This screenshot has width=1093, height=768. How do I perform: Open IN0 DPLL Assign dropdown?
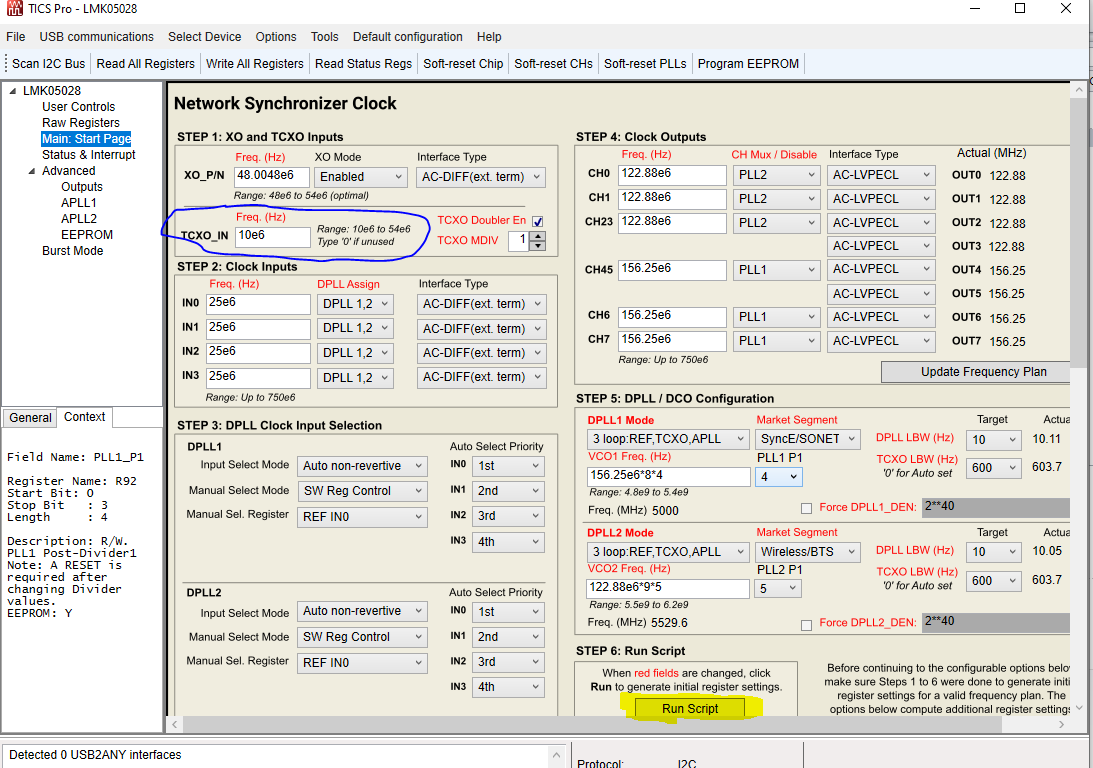click(356, 304)
